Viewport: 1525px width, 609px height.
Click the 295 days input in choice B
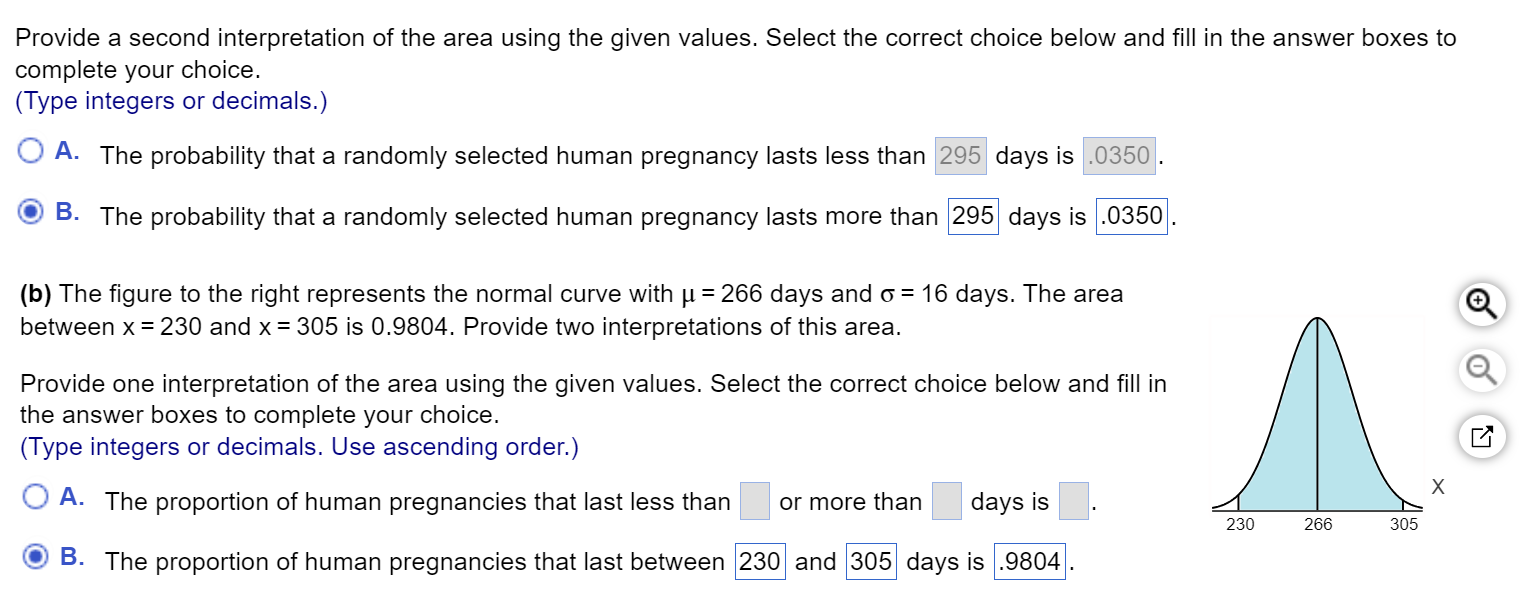click(972, 216)
